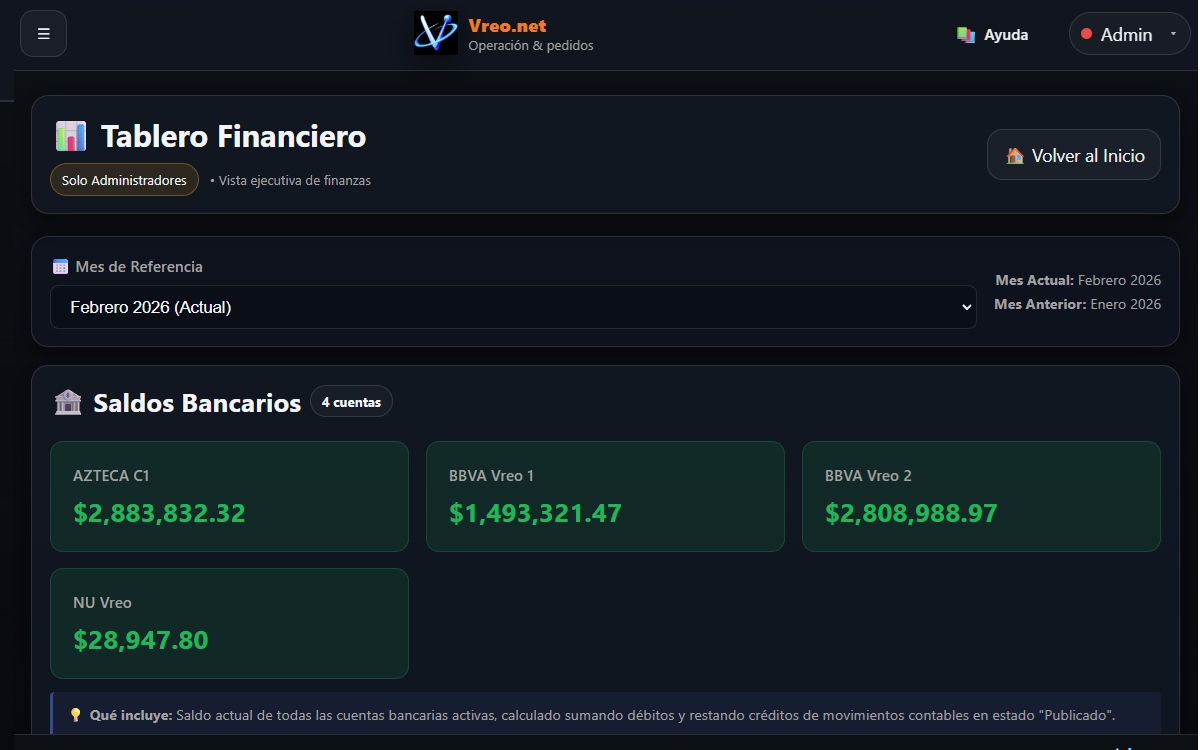1200x750 pixels.
Task: Click the NU Vreo balance card
Action: pyautogui.click(x=229, y=623)
